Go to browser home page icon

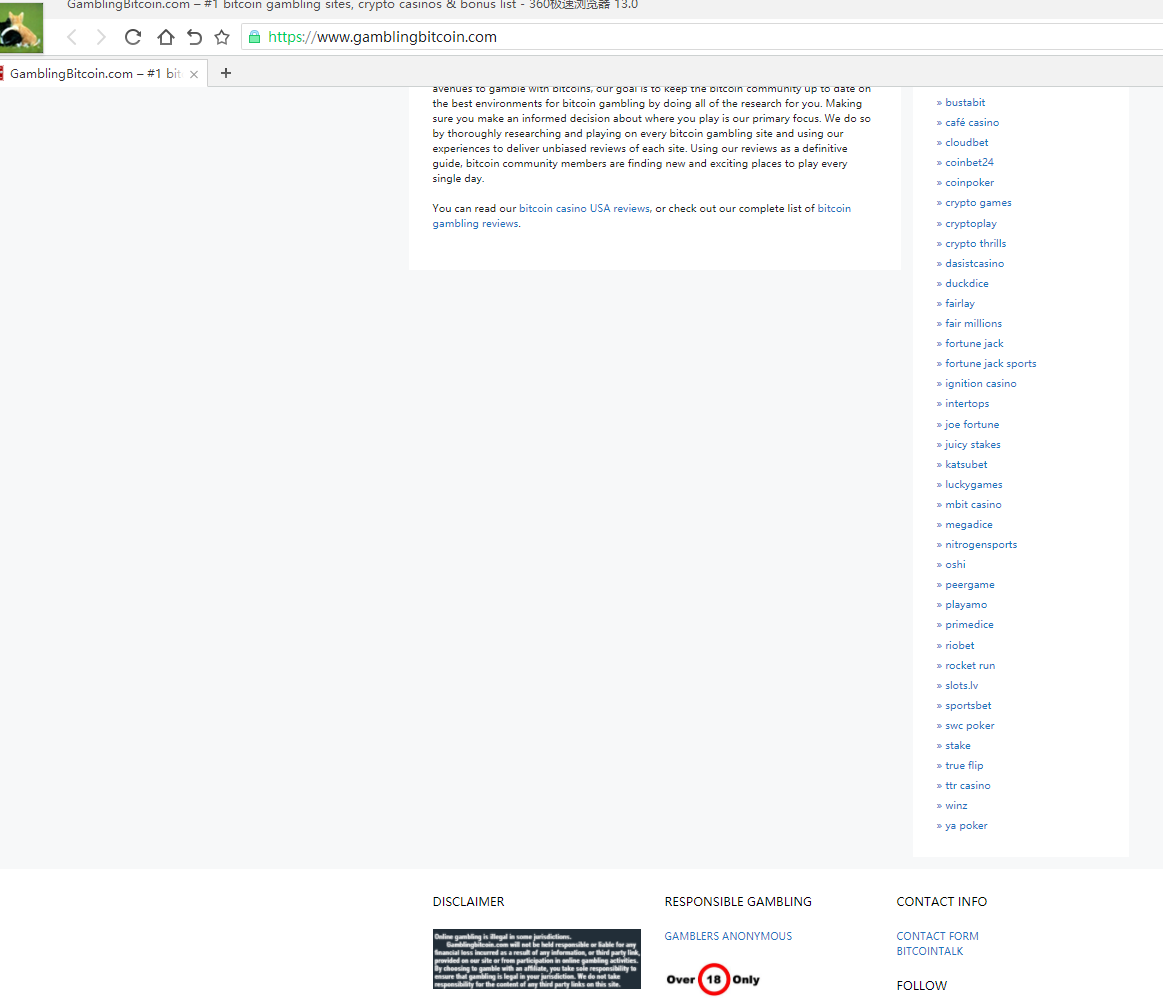[165, 37]
